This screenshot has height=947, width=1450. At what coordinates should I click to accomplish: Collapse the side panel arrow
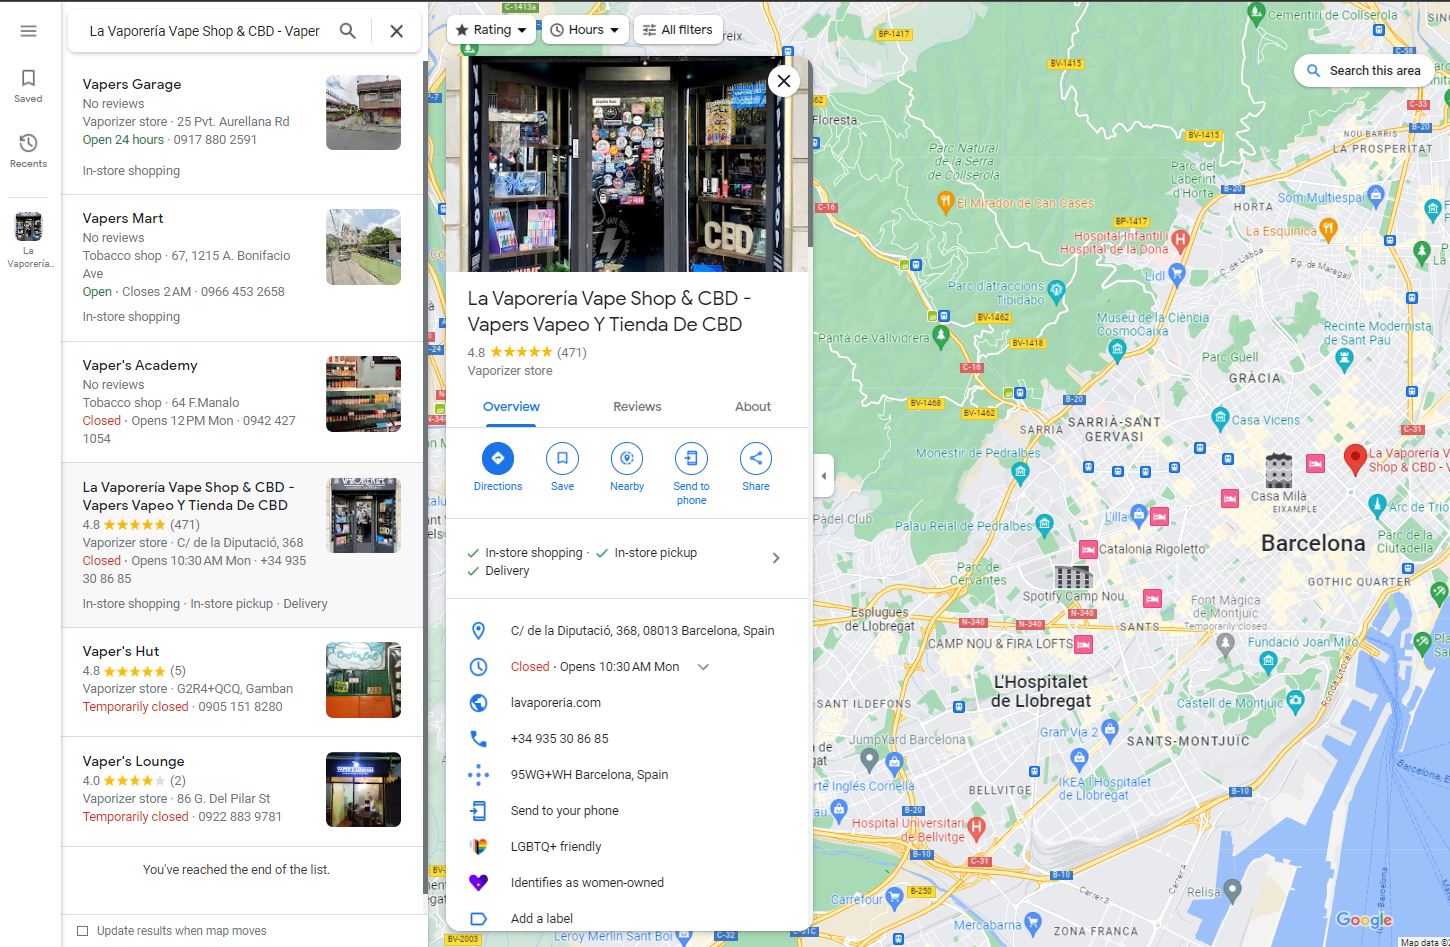coord(824,476)
